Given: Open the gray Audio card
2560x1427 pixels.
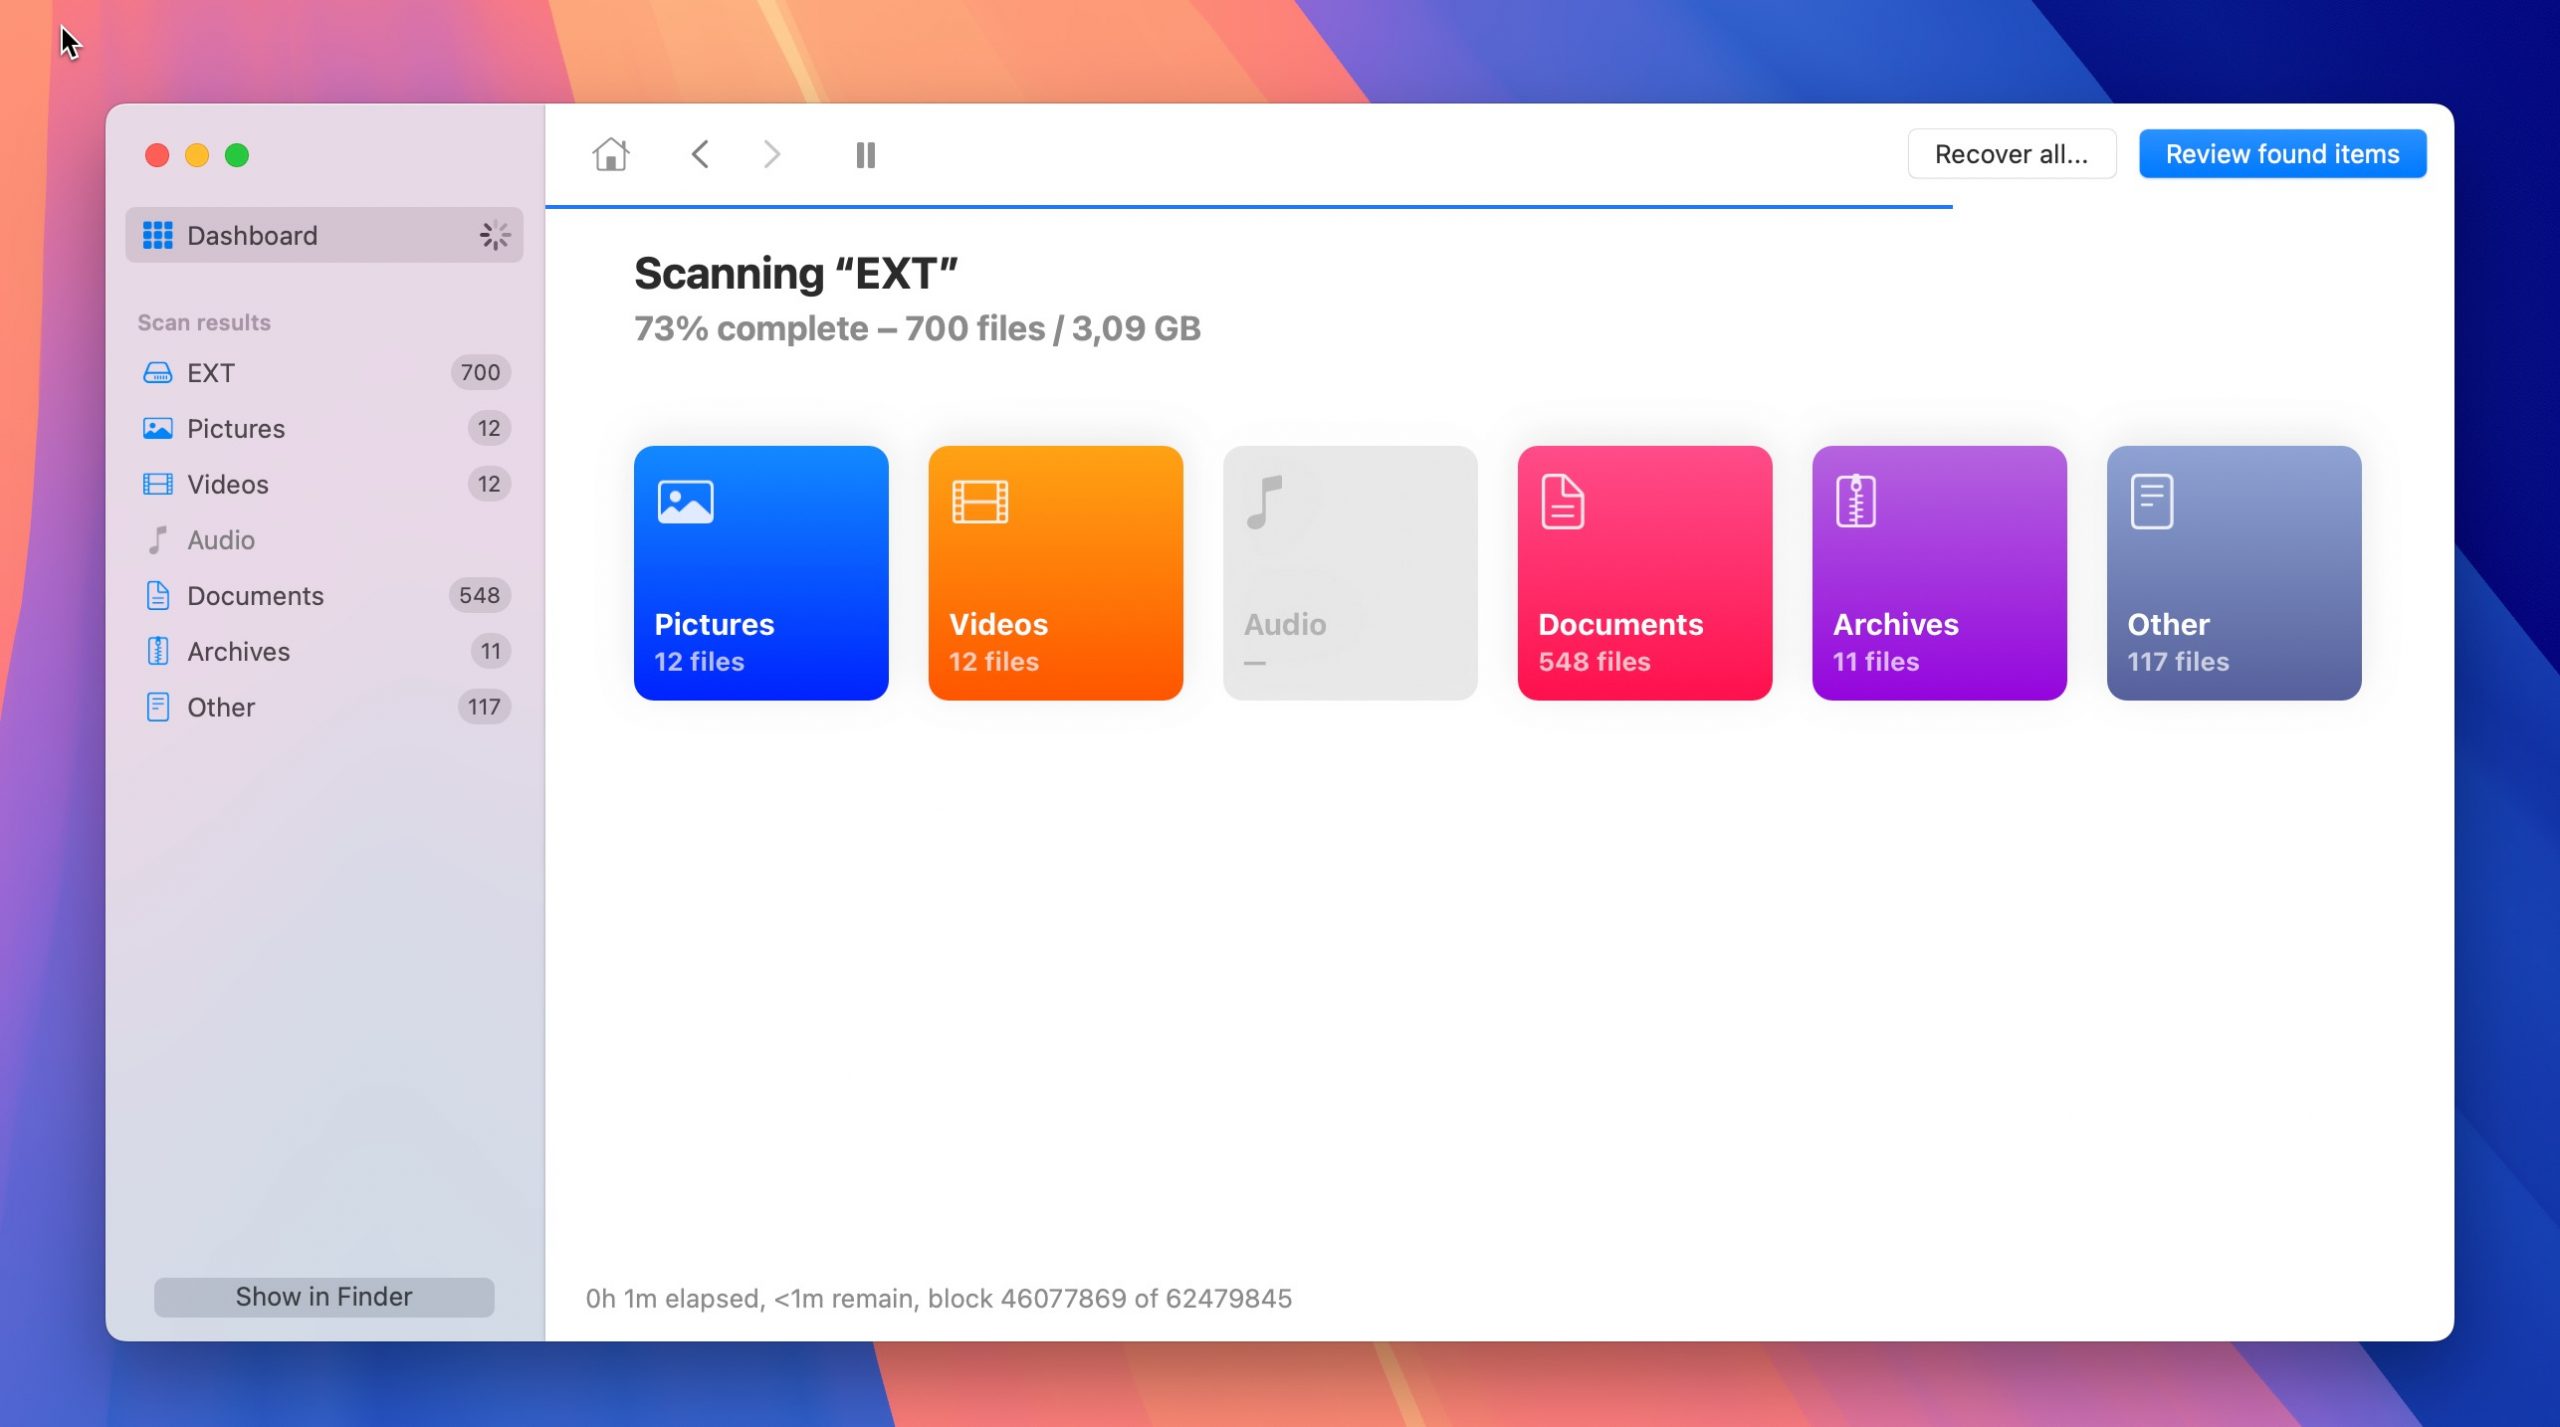Looking at the screenshot, I should 1350,573.
